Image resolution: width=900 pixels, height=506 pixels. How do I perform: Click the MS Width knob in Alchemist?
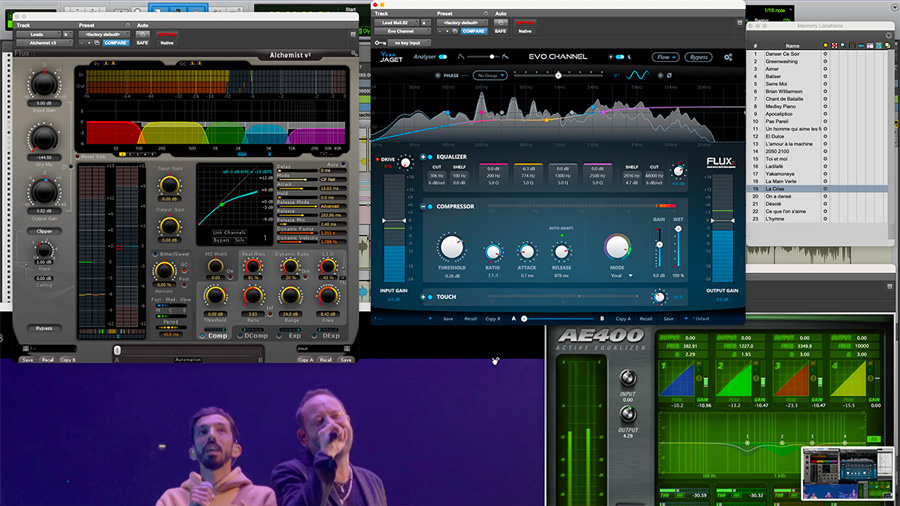coord(215,266)
